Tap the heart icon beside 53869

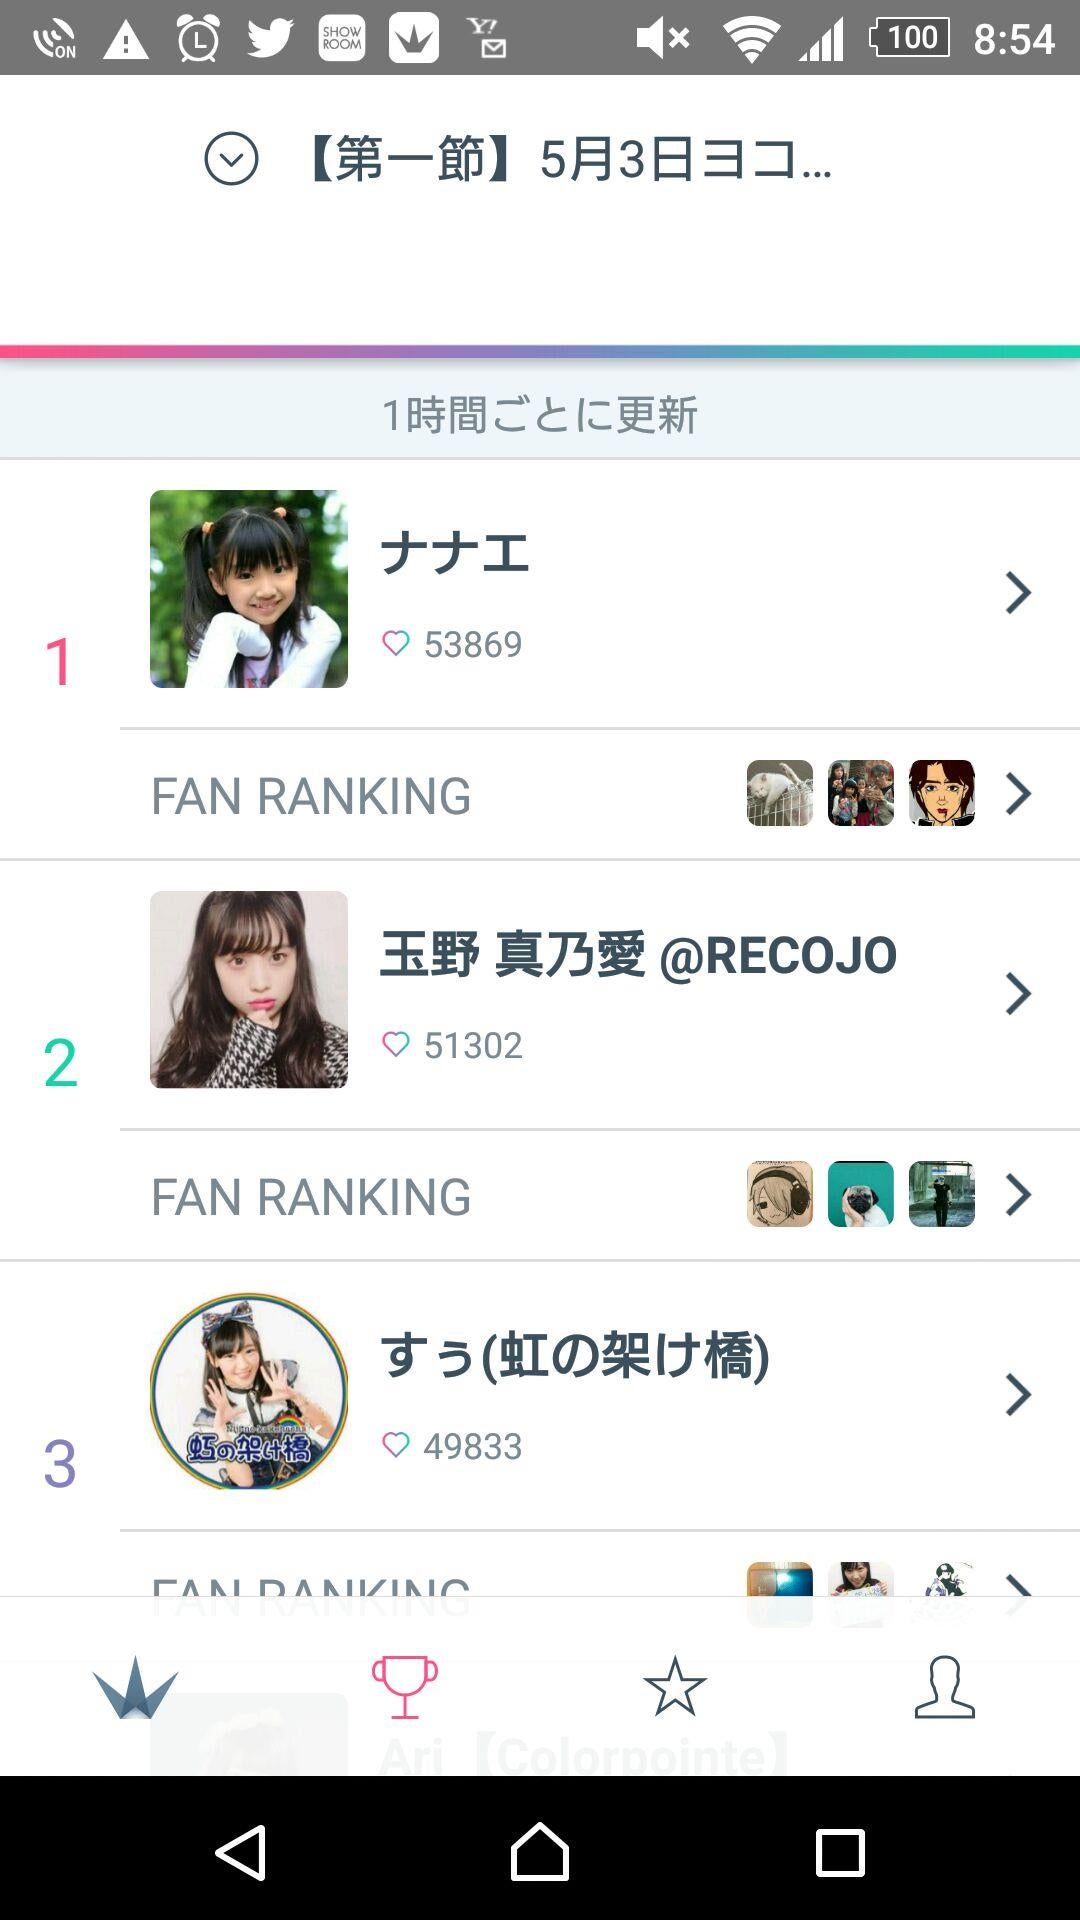(x=396, y=643)
